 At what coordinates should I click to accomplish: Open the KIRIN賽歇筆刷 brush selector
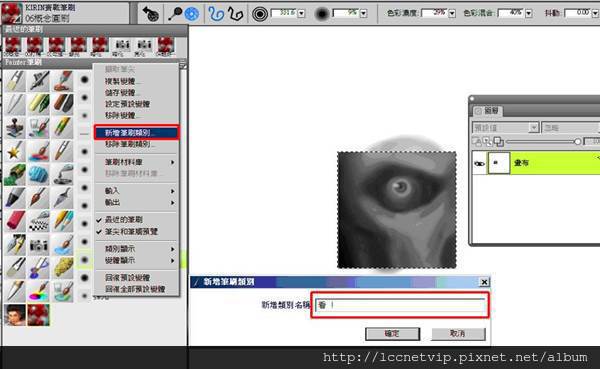click(65, 13)
